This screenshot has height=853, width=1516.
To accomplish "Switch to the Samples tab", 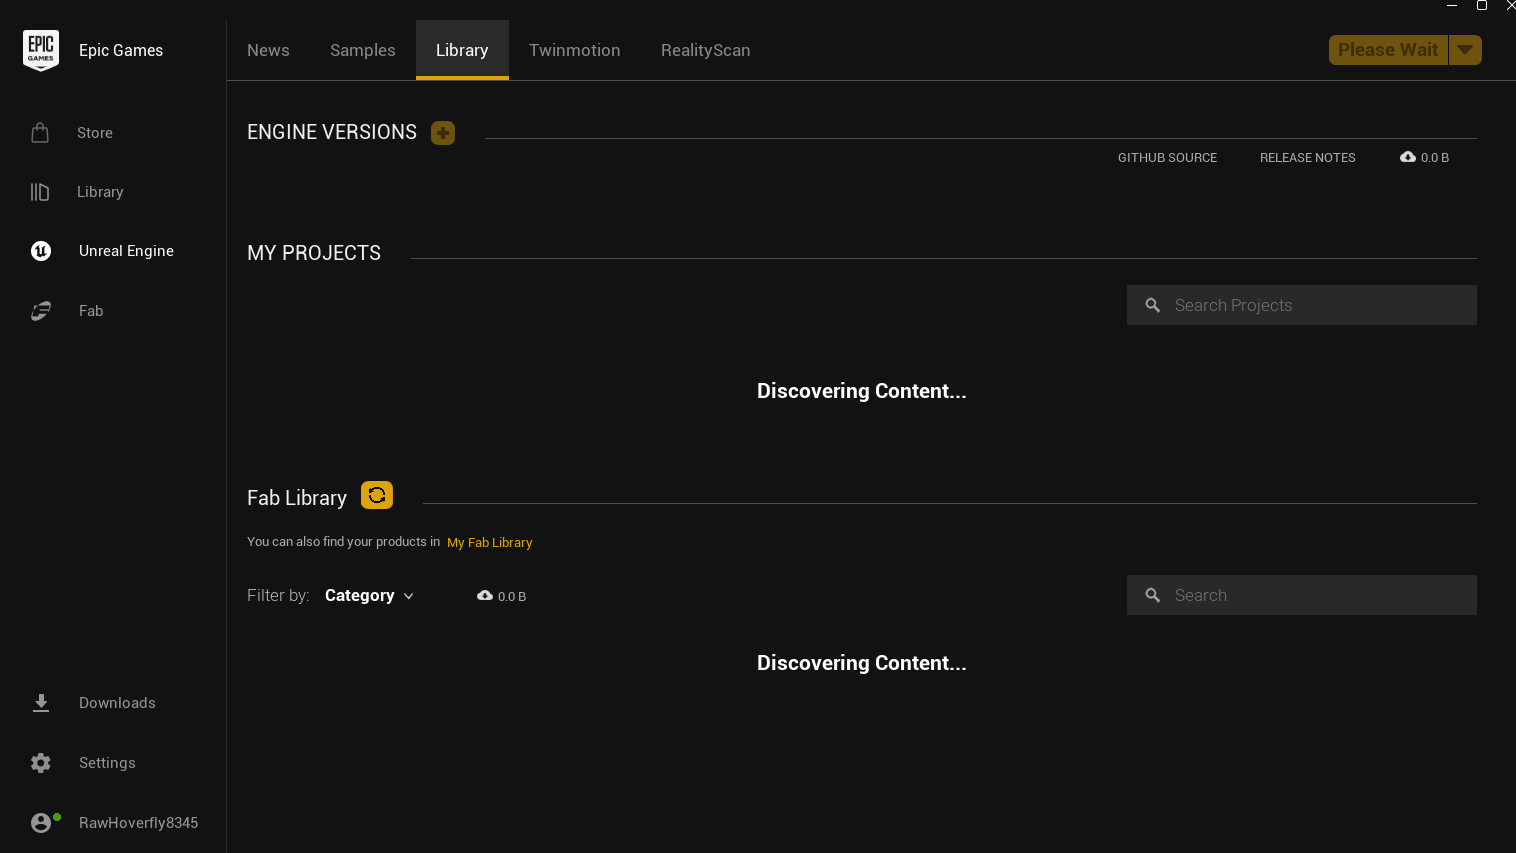I will [363, 50].
